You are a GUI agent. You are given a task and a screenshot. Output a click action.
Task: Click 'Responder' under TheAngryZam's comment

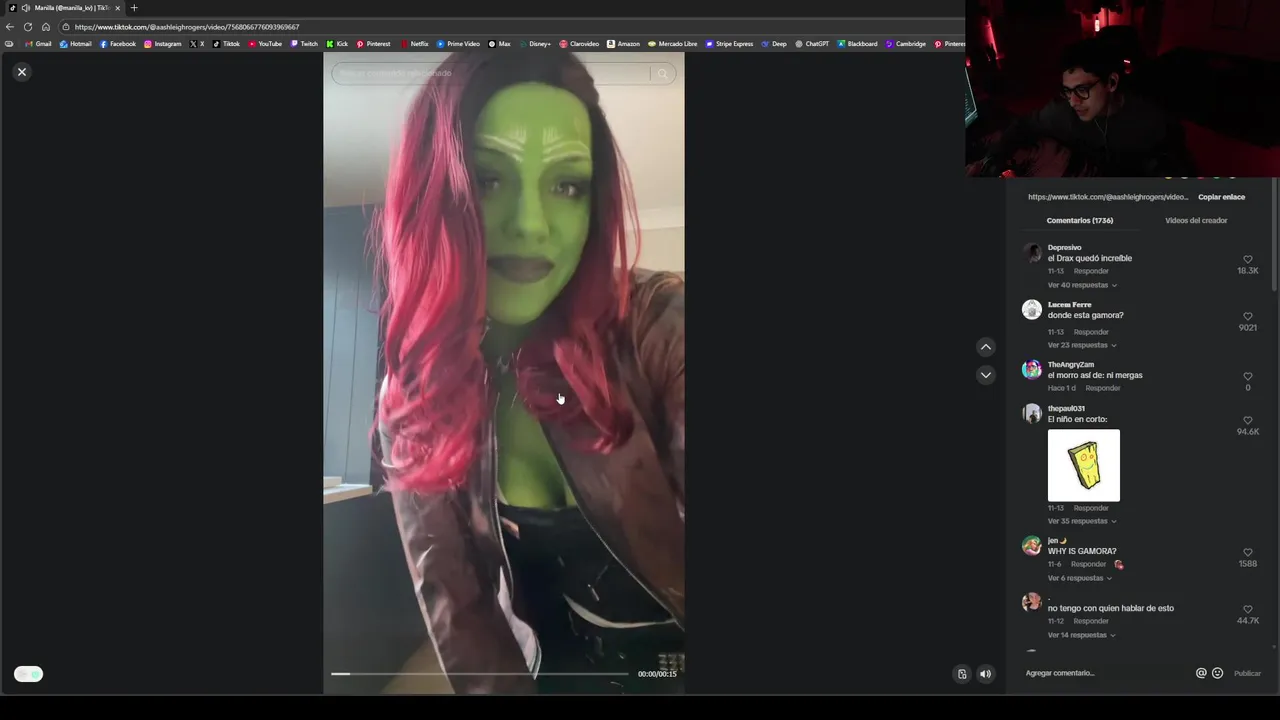(x=1103, y=388)
